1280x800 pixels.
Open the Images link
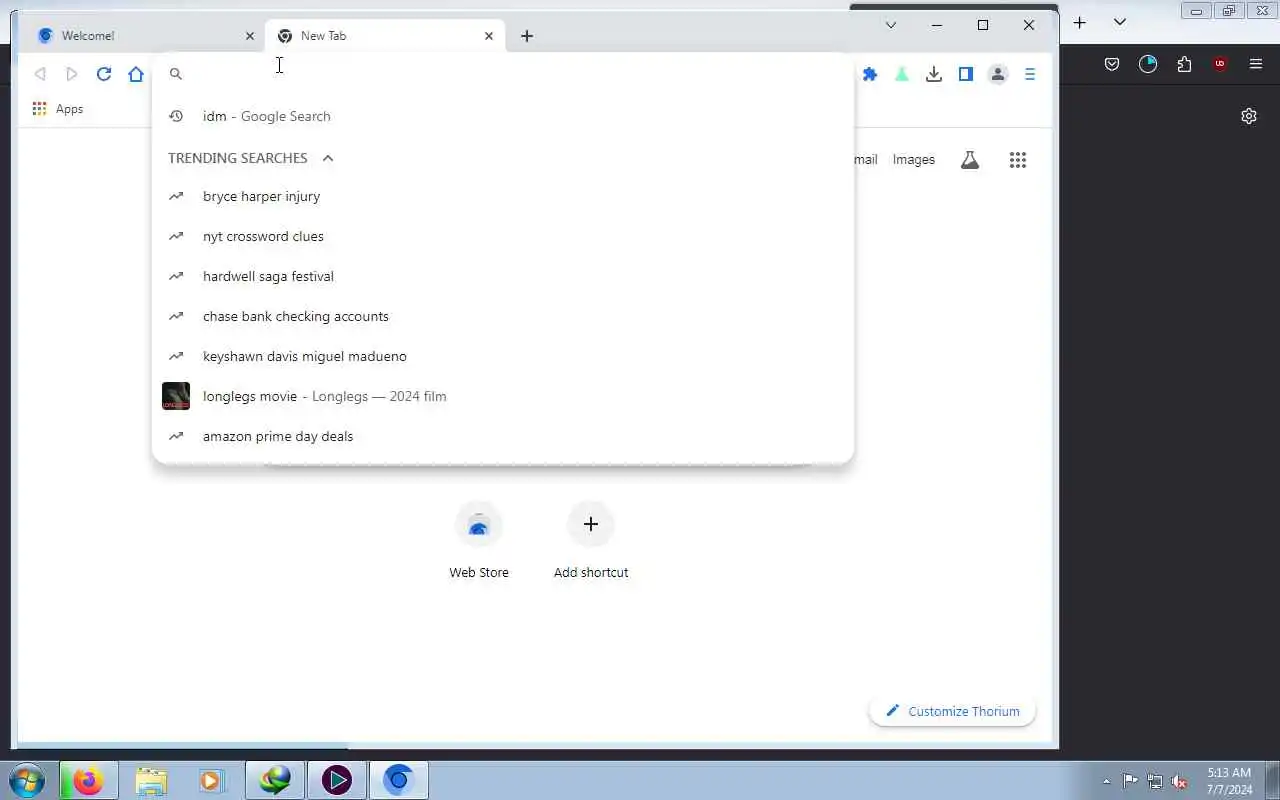[913, 160]
